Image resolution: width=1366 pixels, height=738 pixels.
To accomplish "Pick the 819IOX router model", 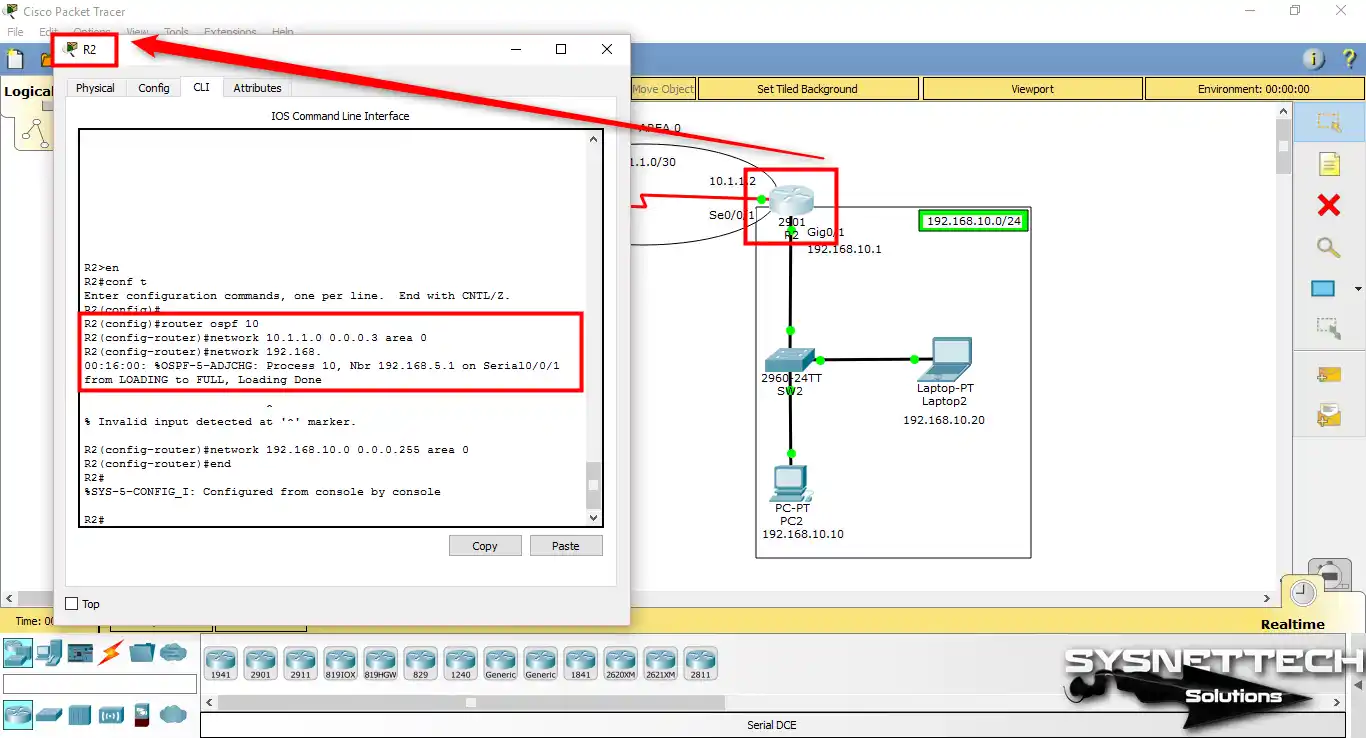I will [340, 664].
